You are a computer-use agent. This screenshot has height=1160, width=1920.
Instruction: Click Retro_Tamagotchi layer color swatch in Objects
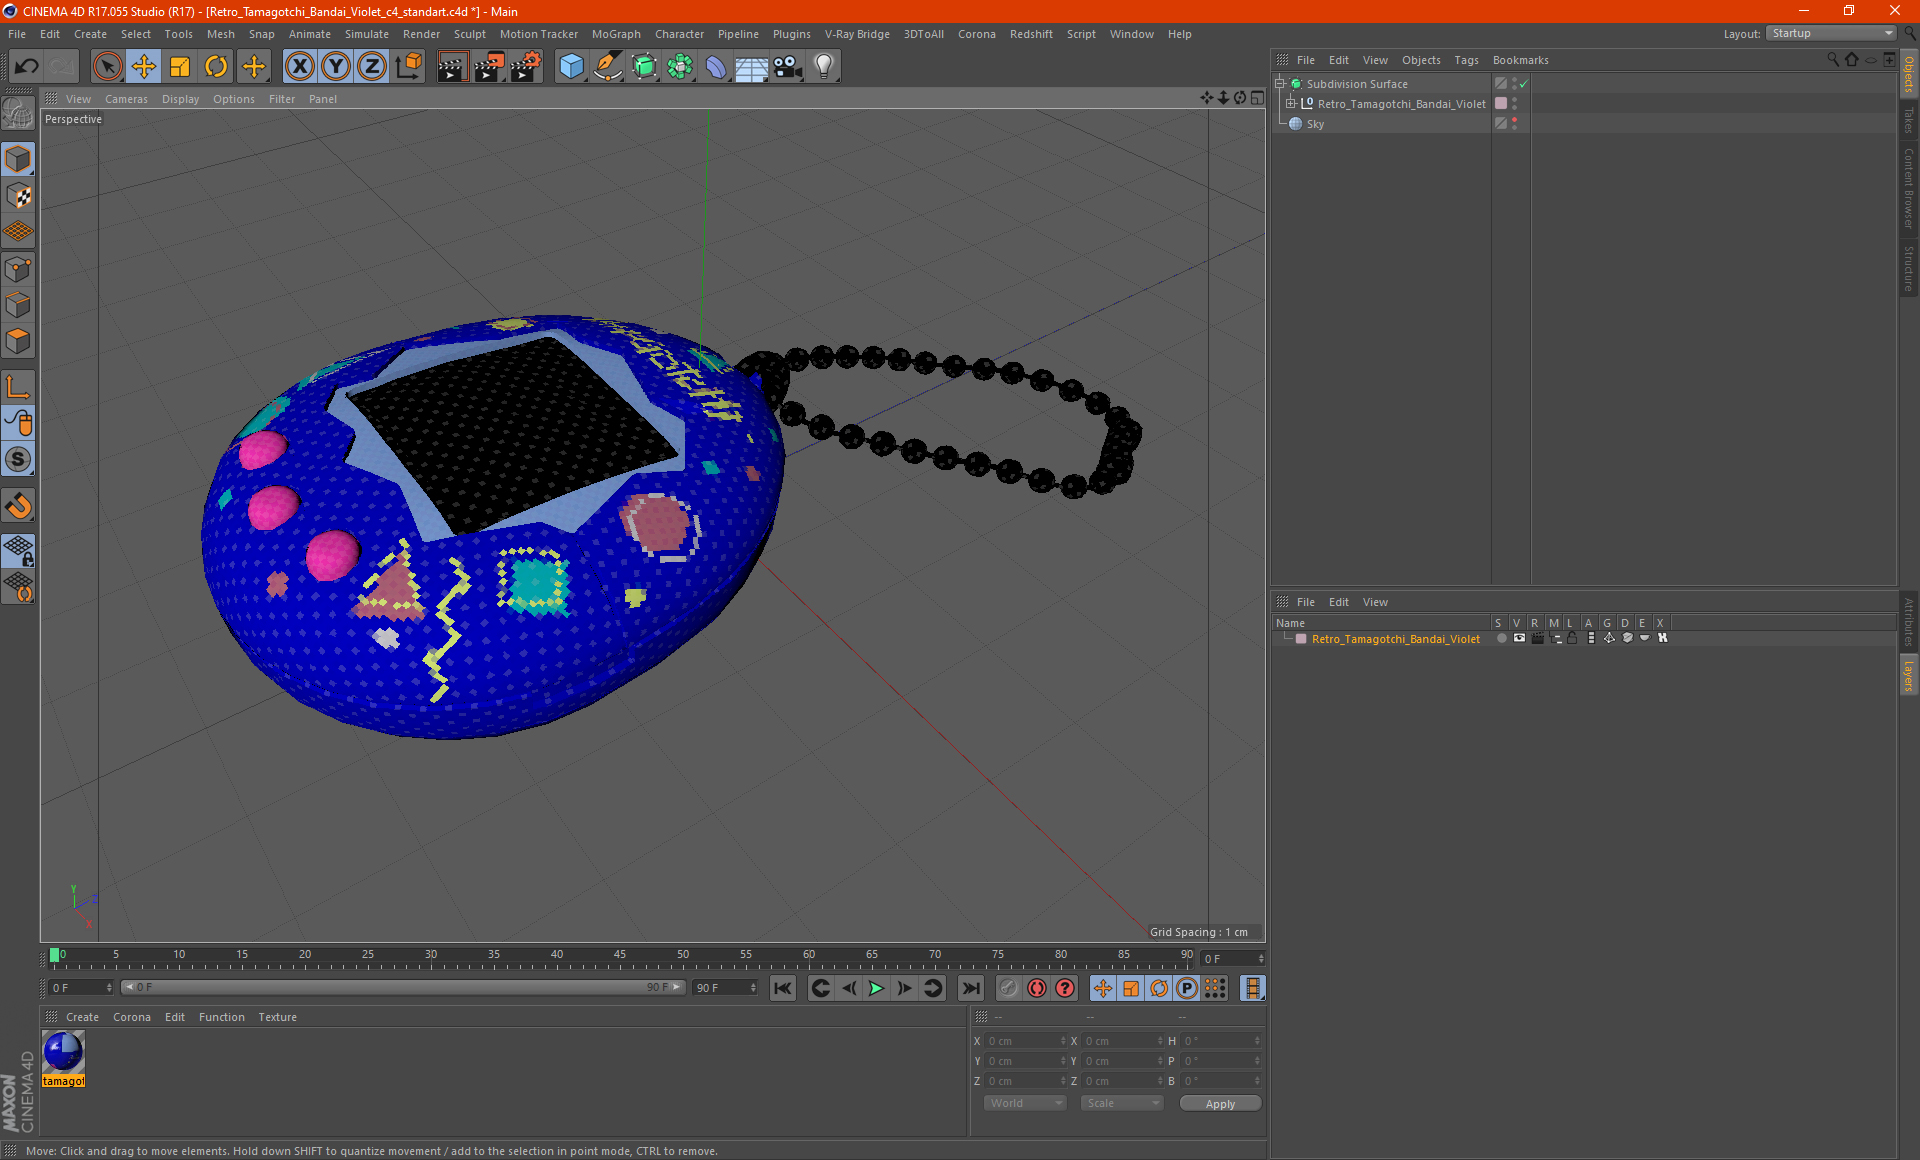click(x=1501, y=104)
